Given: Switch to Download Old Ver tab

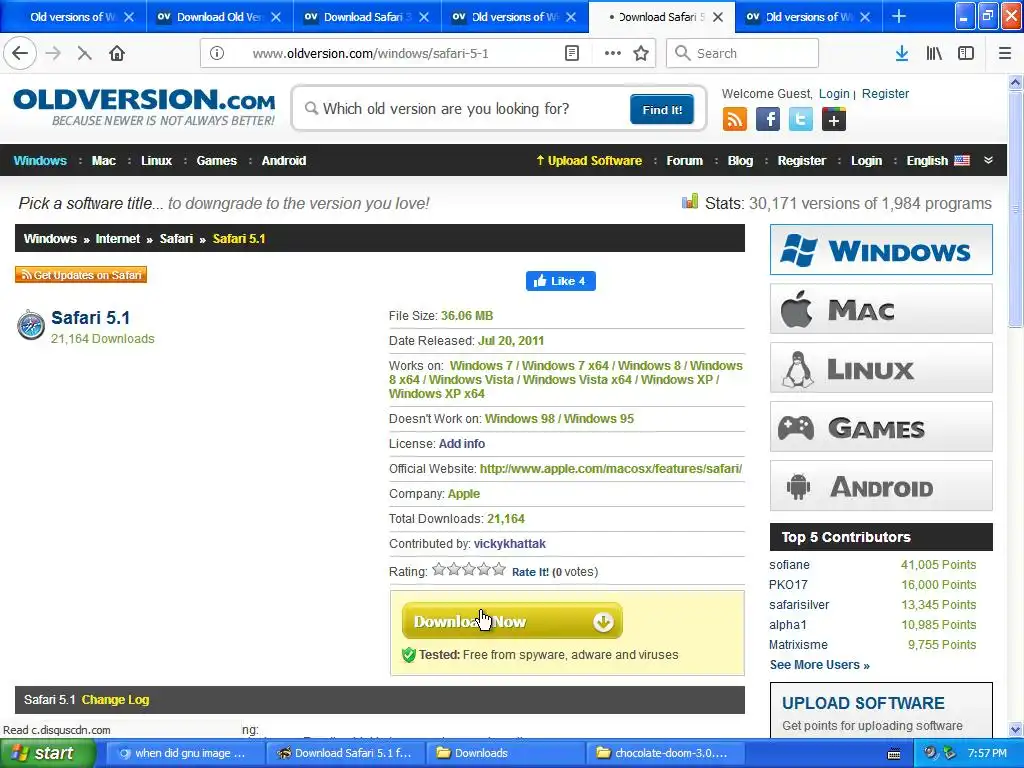Looking at the screenshot, I should coord(220,17).
